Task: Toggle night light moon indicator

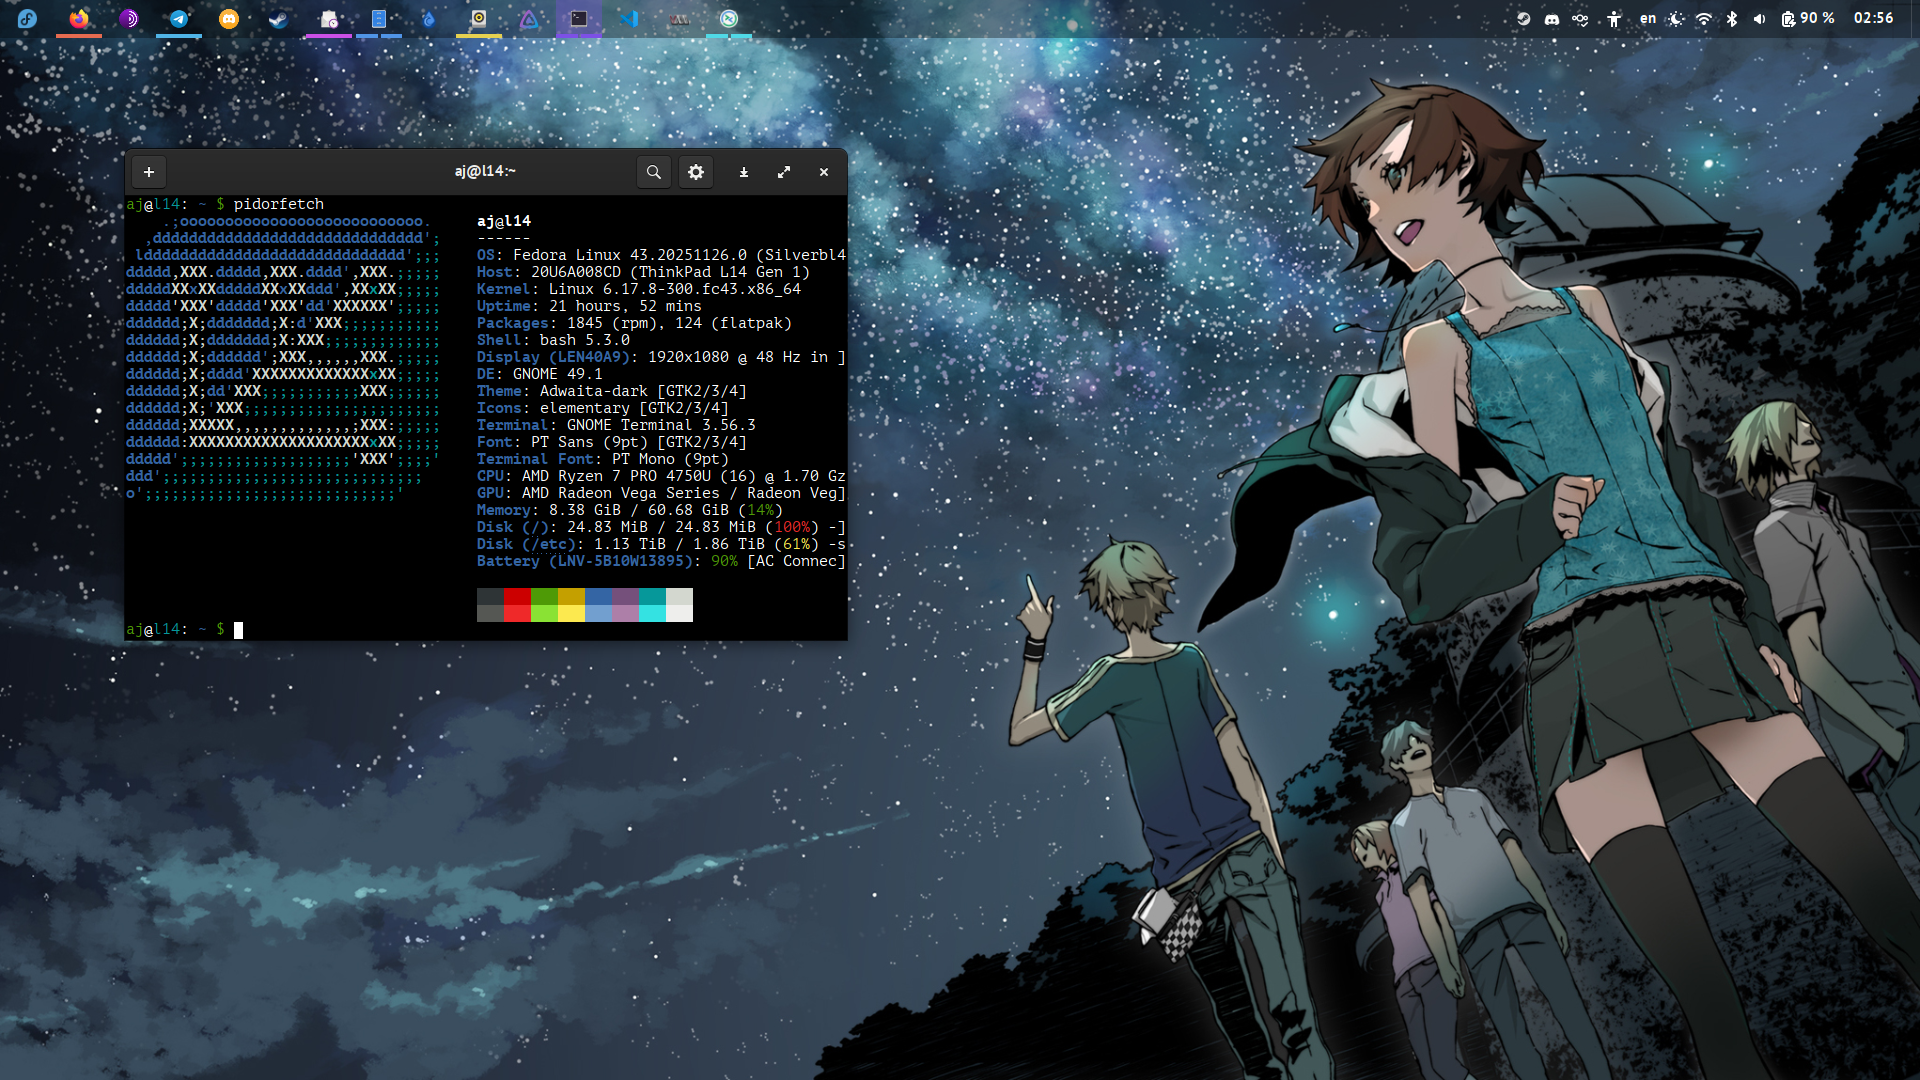Action: pyautogui.click(x=1676, y=18)
